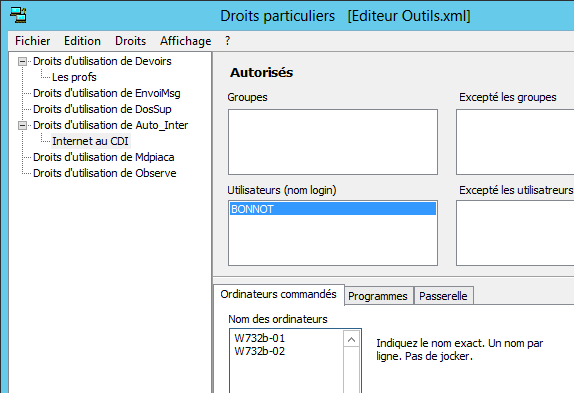This screenshot has width=574, height=393.
Task: Switch to Ordinateurs commandés tab
Action: [279, 294]
